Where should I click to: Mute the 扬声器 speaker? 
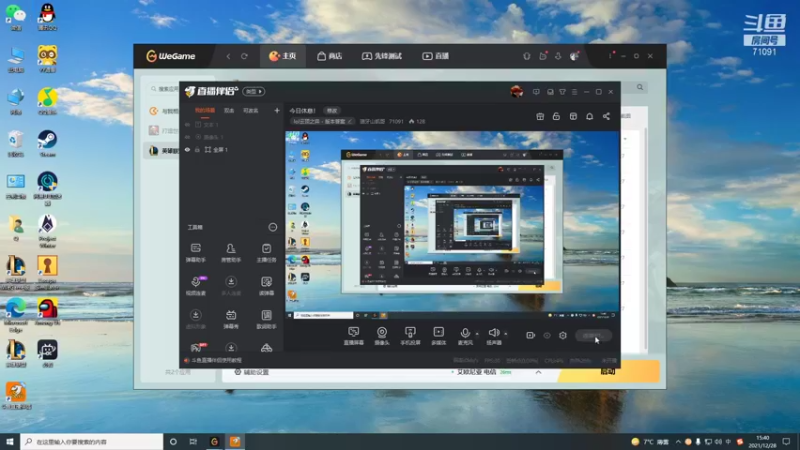click(x=494, y=336)
